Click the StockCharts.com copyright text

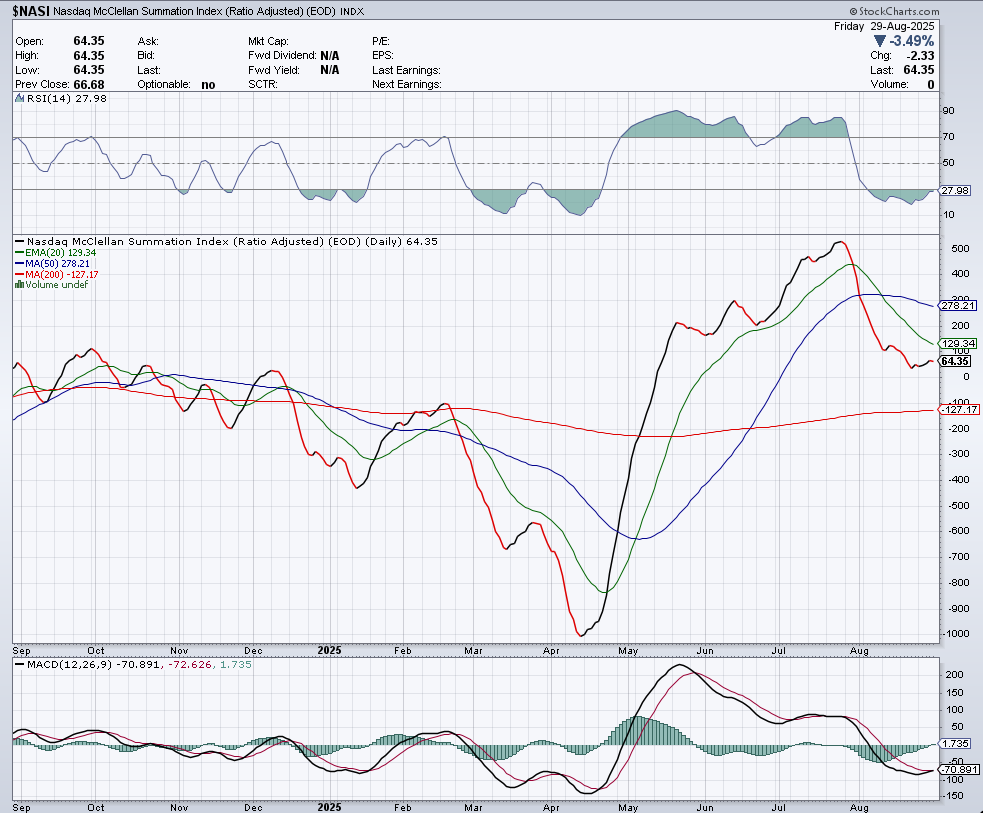pyautogui.click(x=895, y=11)
